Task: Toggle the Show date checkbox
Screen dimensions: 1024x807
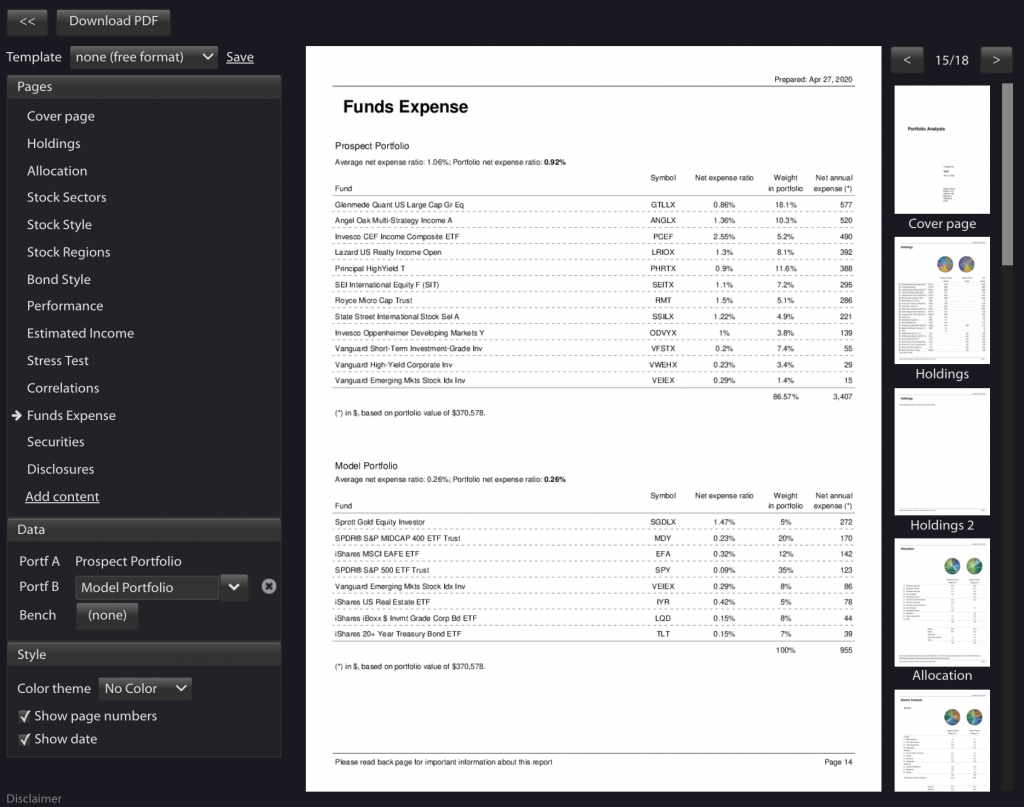Action: (25, 739)
